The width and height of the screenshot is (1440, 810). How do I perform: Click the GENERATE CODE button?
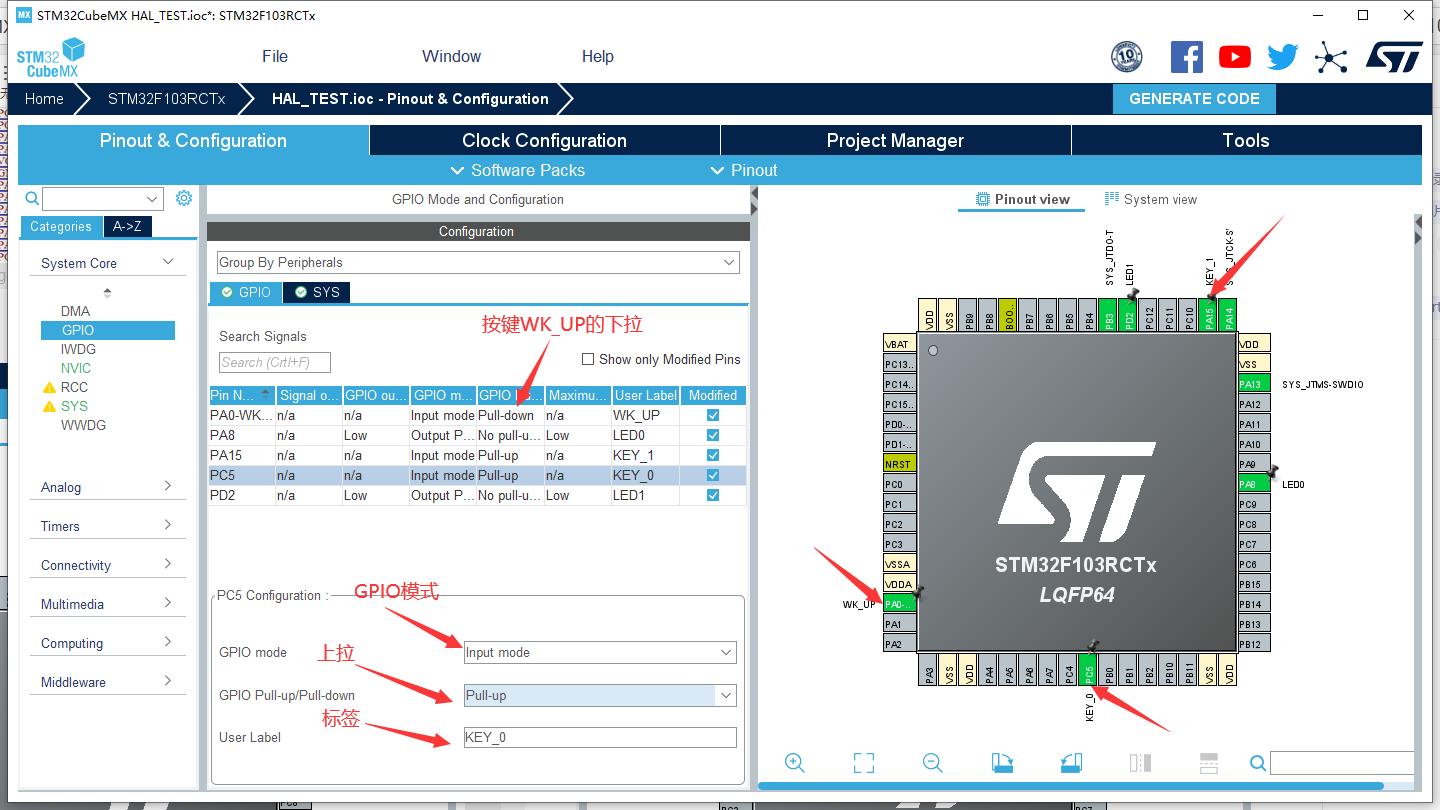1194,98
